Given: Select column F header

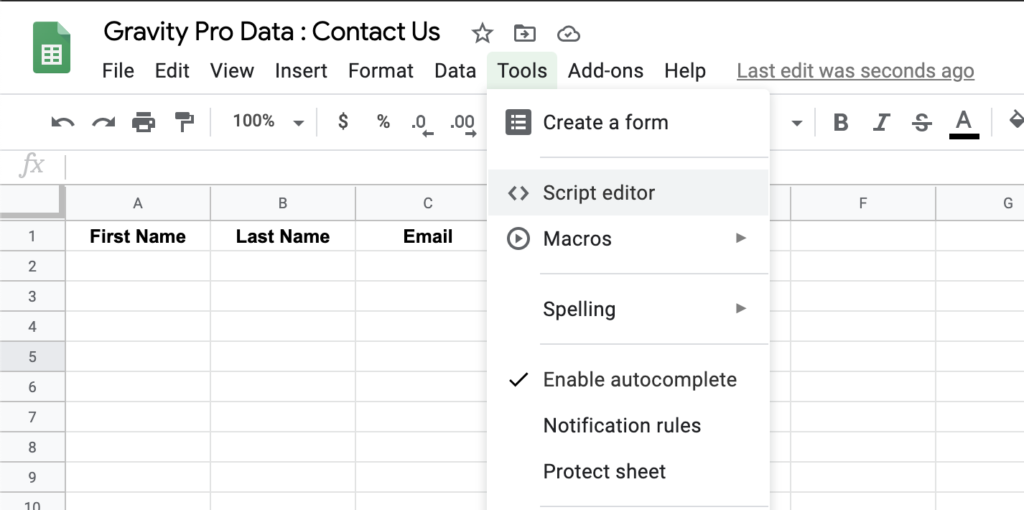Looking at the screenshot, I should point(863,204).
